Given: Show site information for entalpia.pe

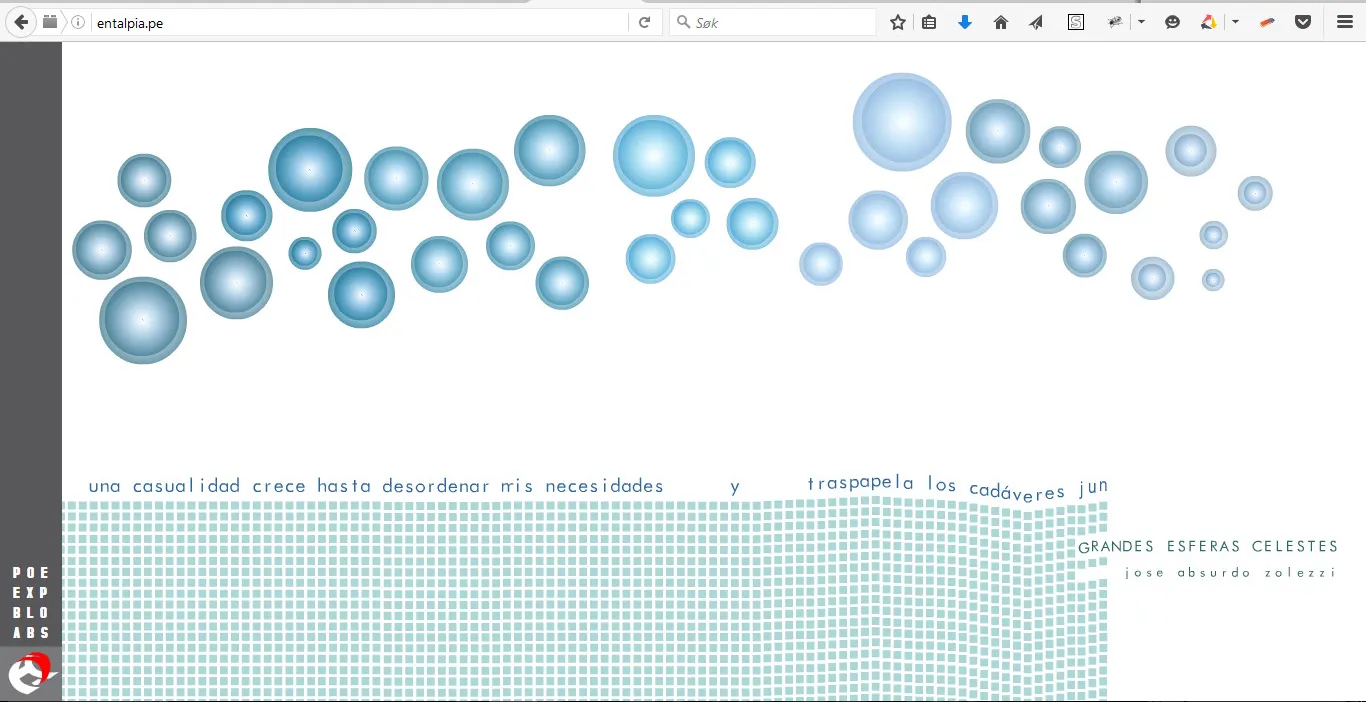Looking at the screenshot, I should click(x=78, y=22).
